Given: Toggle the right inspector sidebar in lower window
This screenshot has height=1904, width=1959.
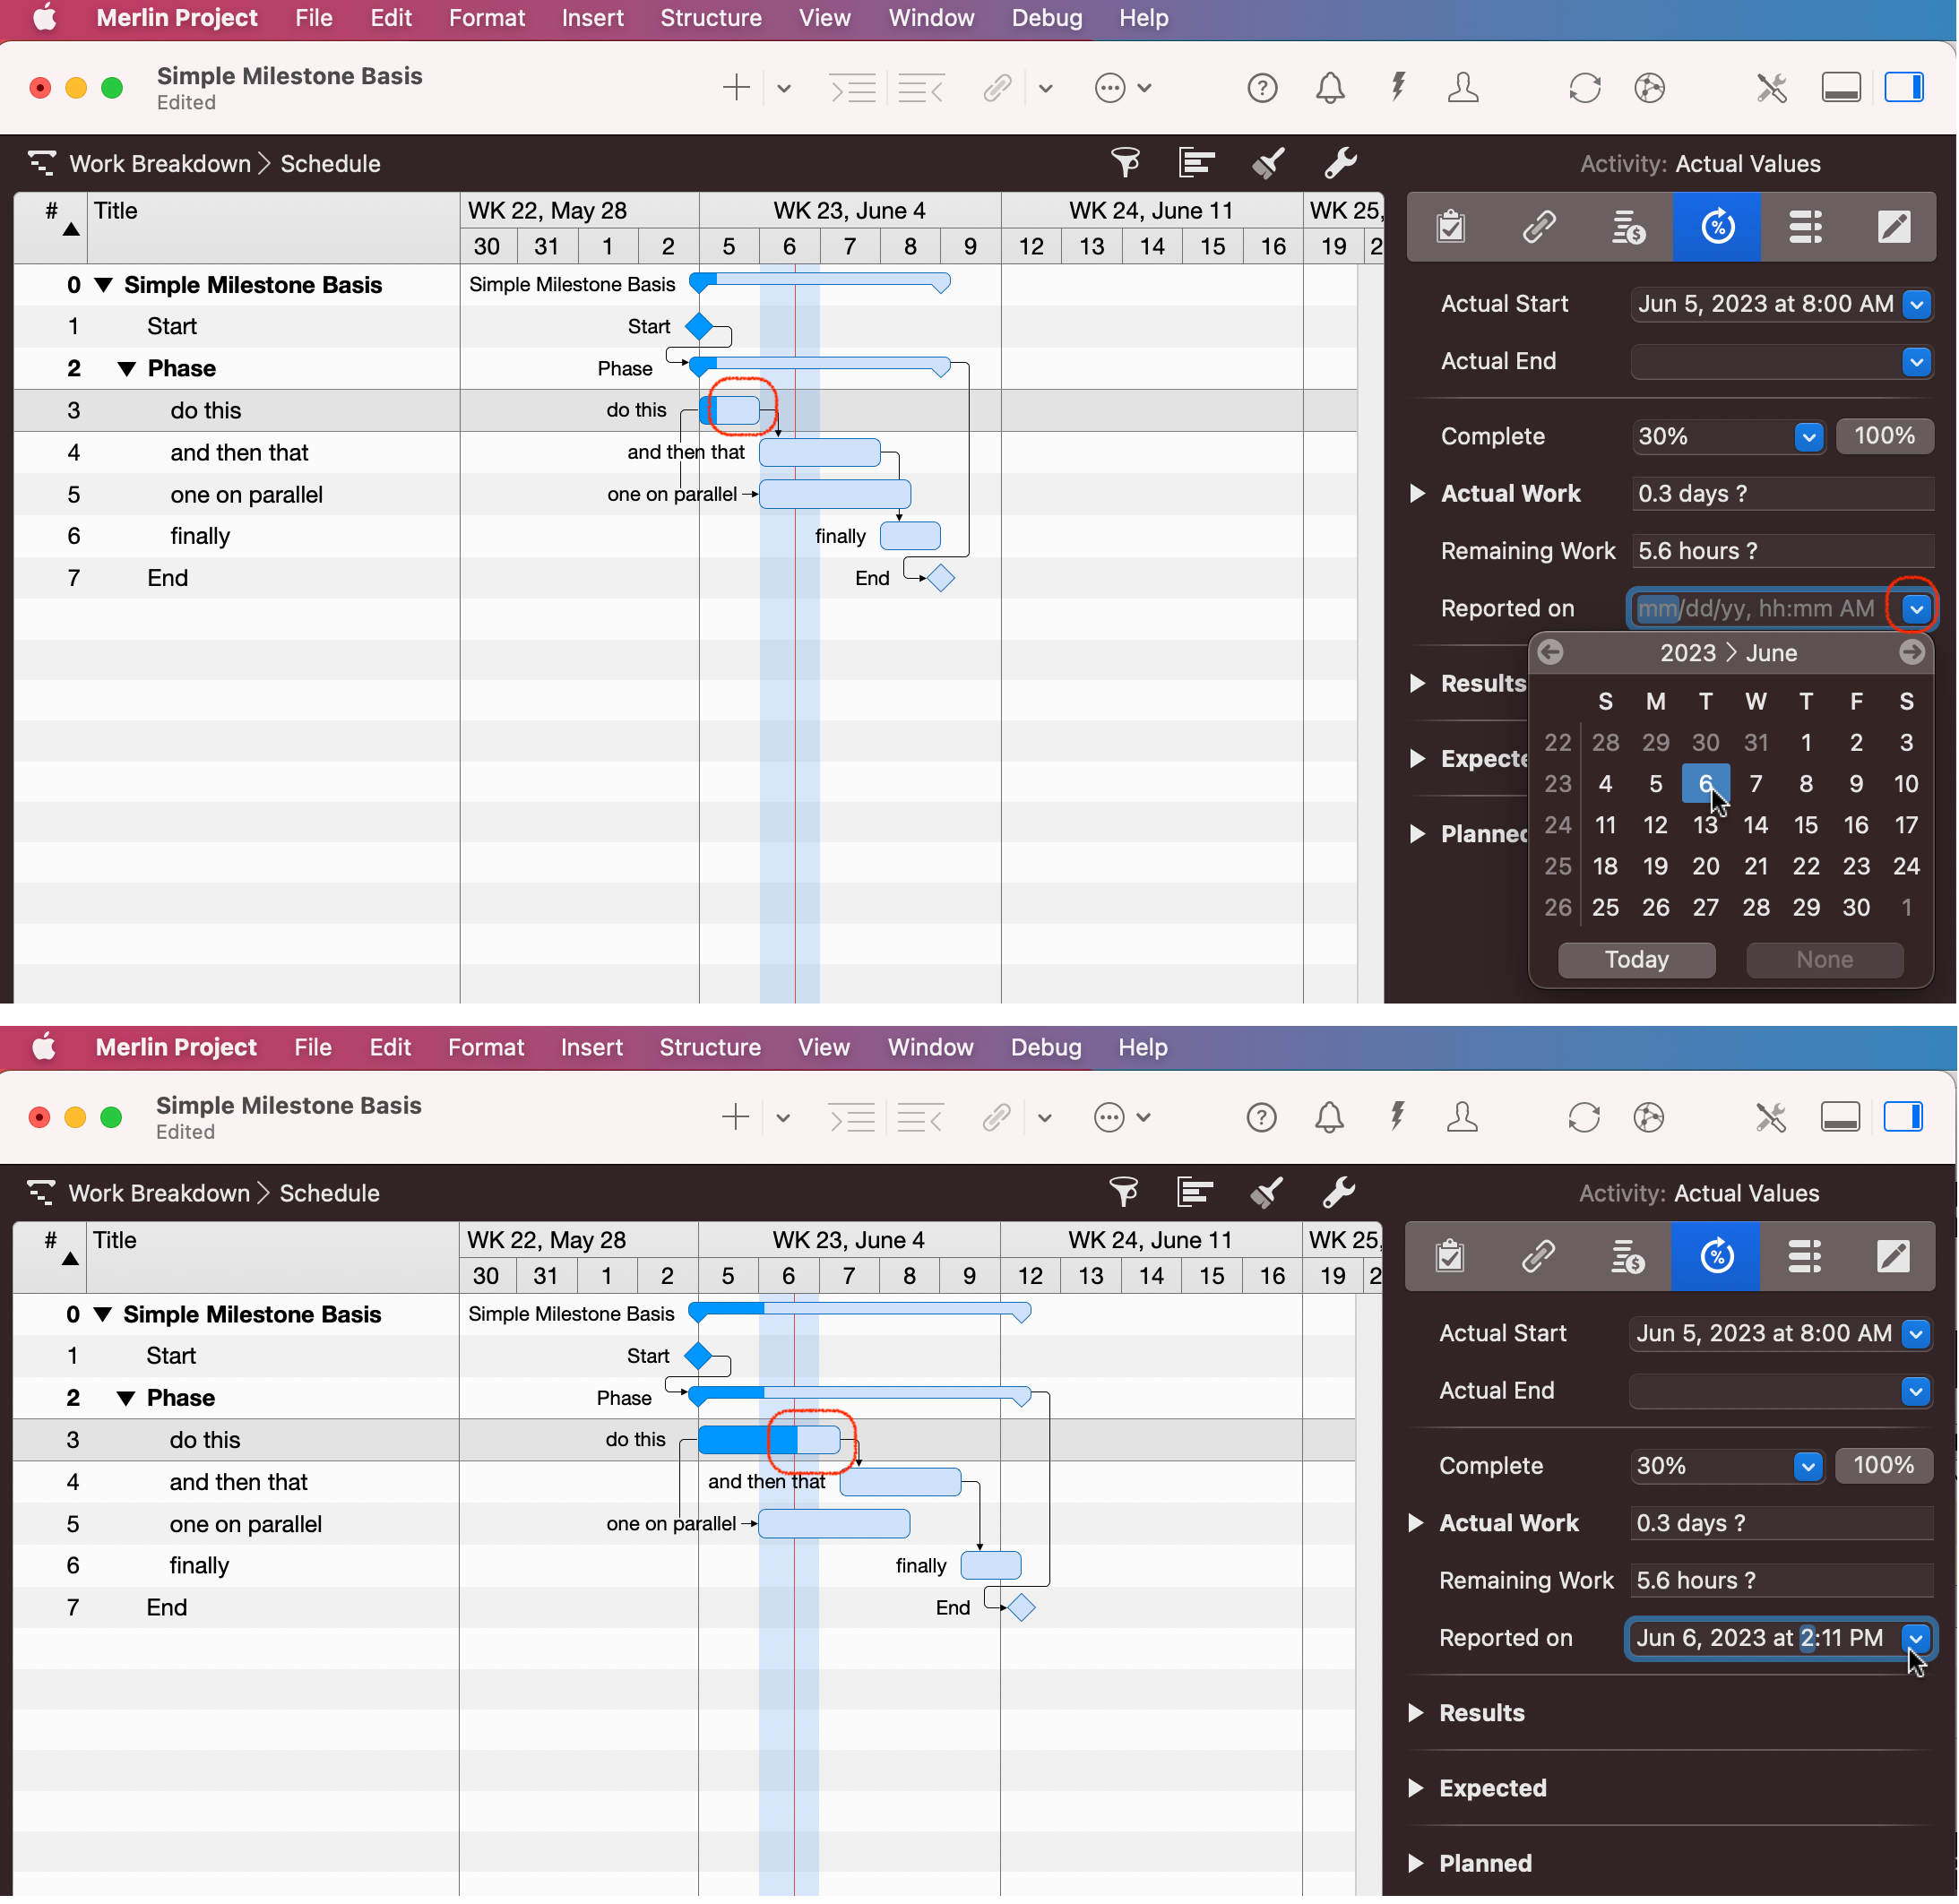Looking at the screenshot, I should point(1905,1118).
